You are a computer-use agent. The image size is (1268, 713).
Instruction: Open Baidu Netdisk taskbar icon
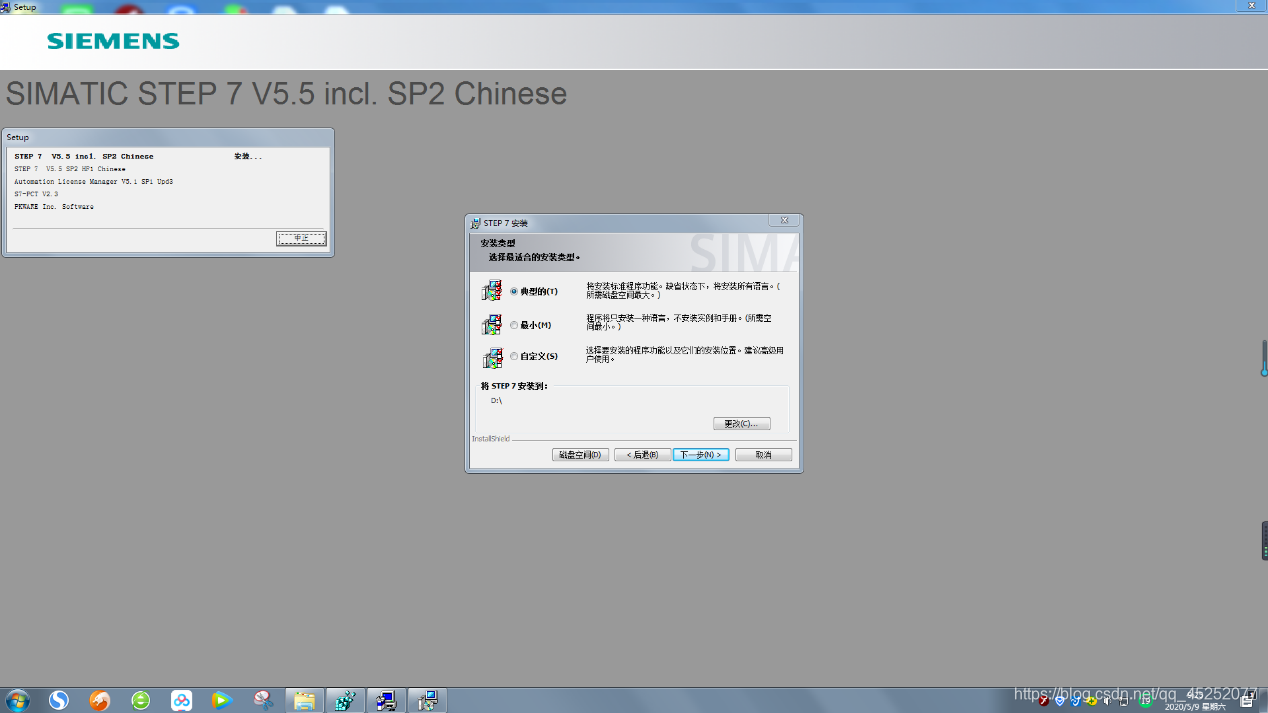click(x=181, y=700)
